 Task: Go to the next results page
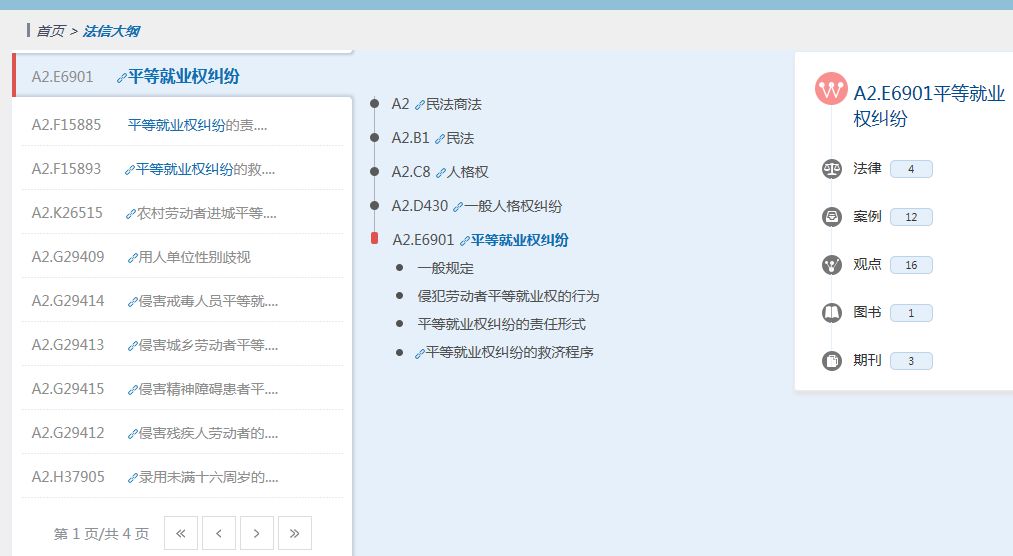click(257, 533)
